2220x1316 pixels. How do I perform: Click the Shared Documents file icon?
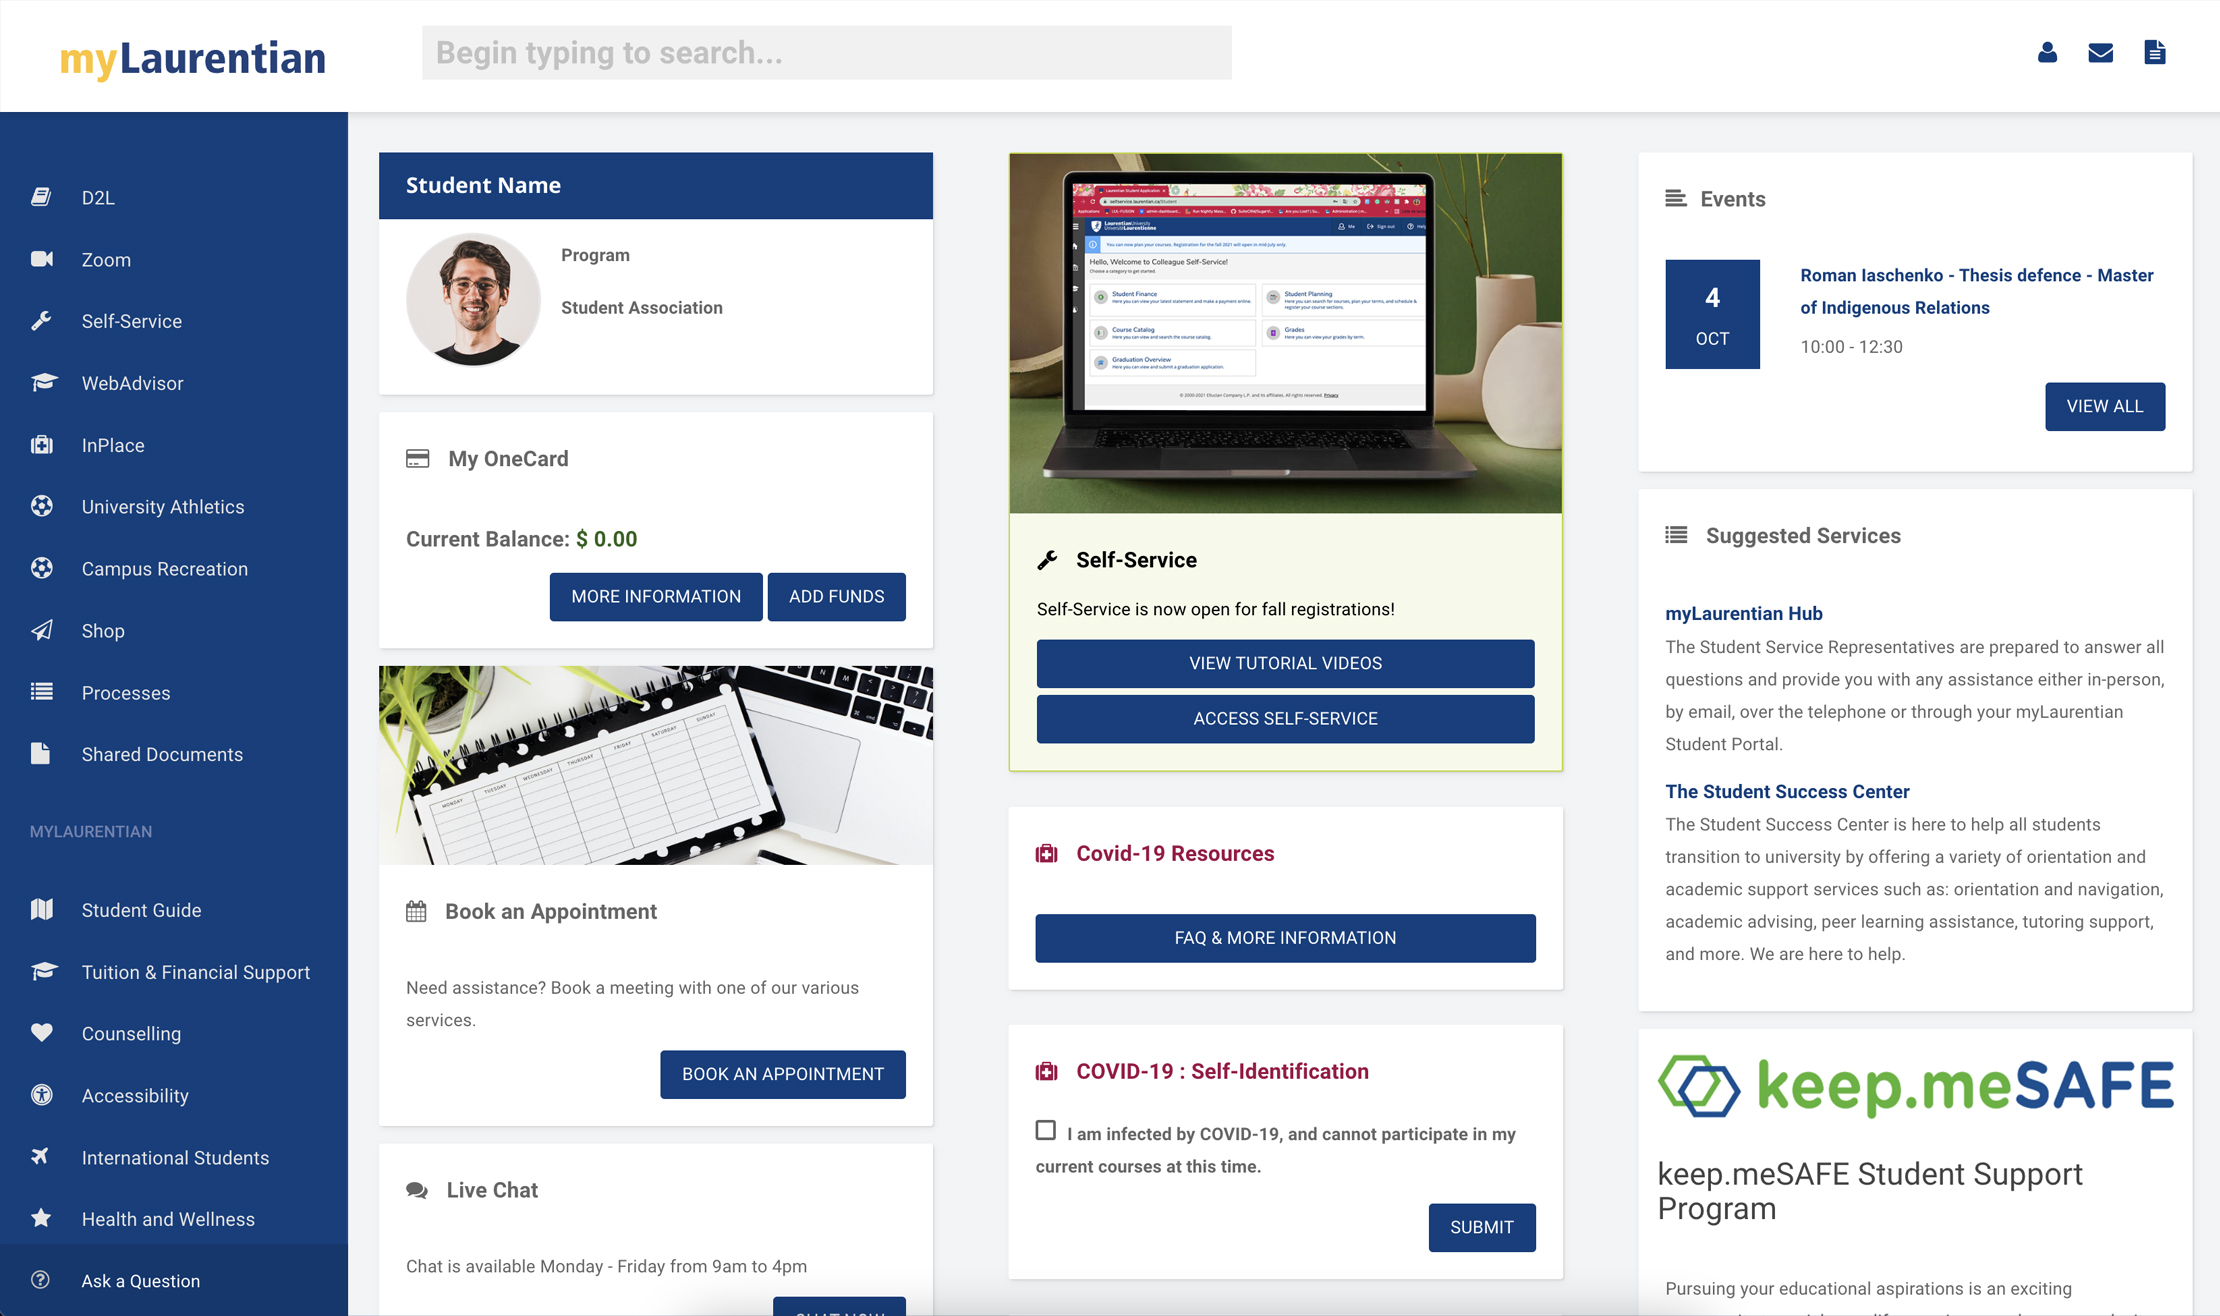coord(40,753)
